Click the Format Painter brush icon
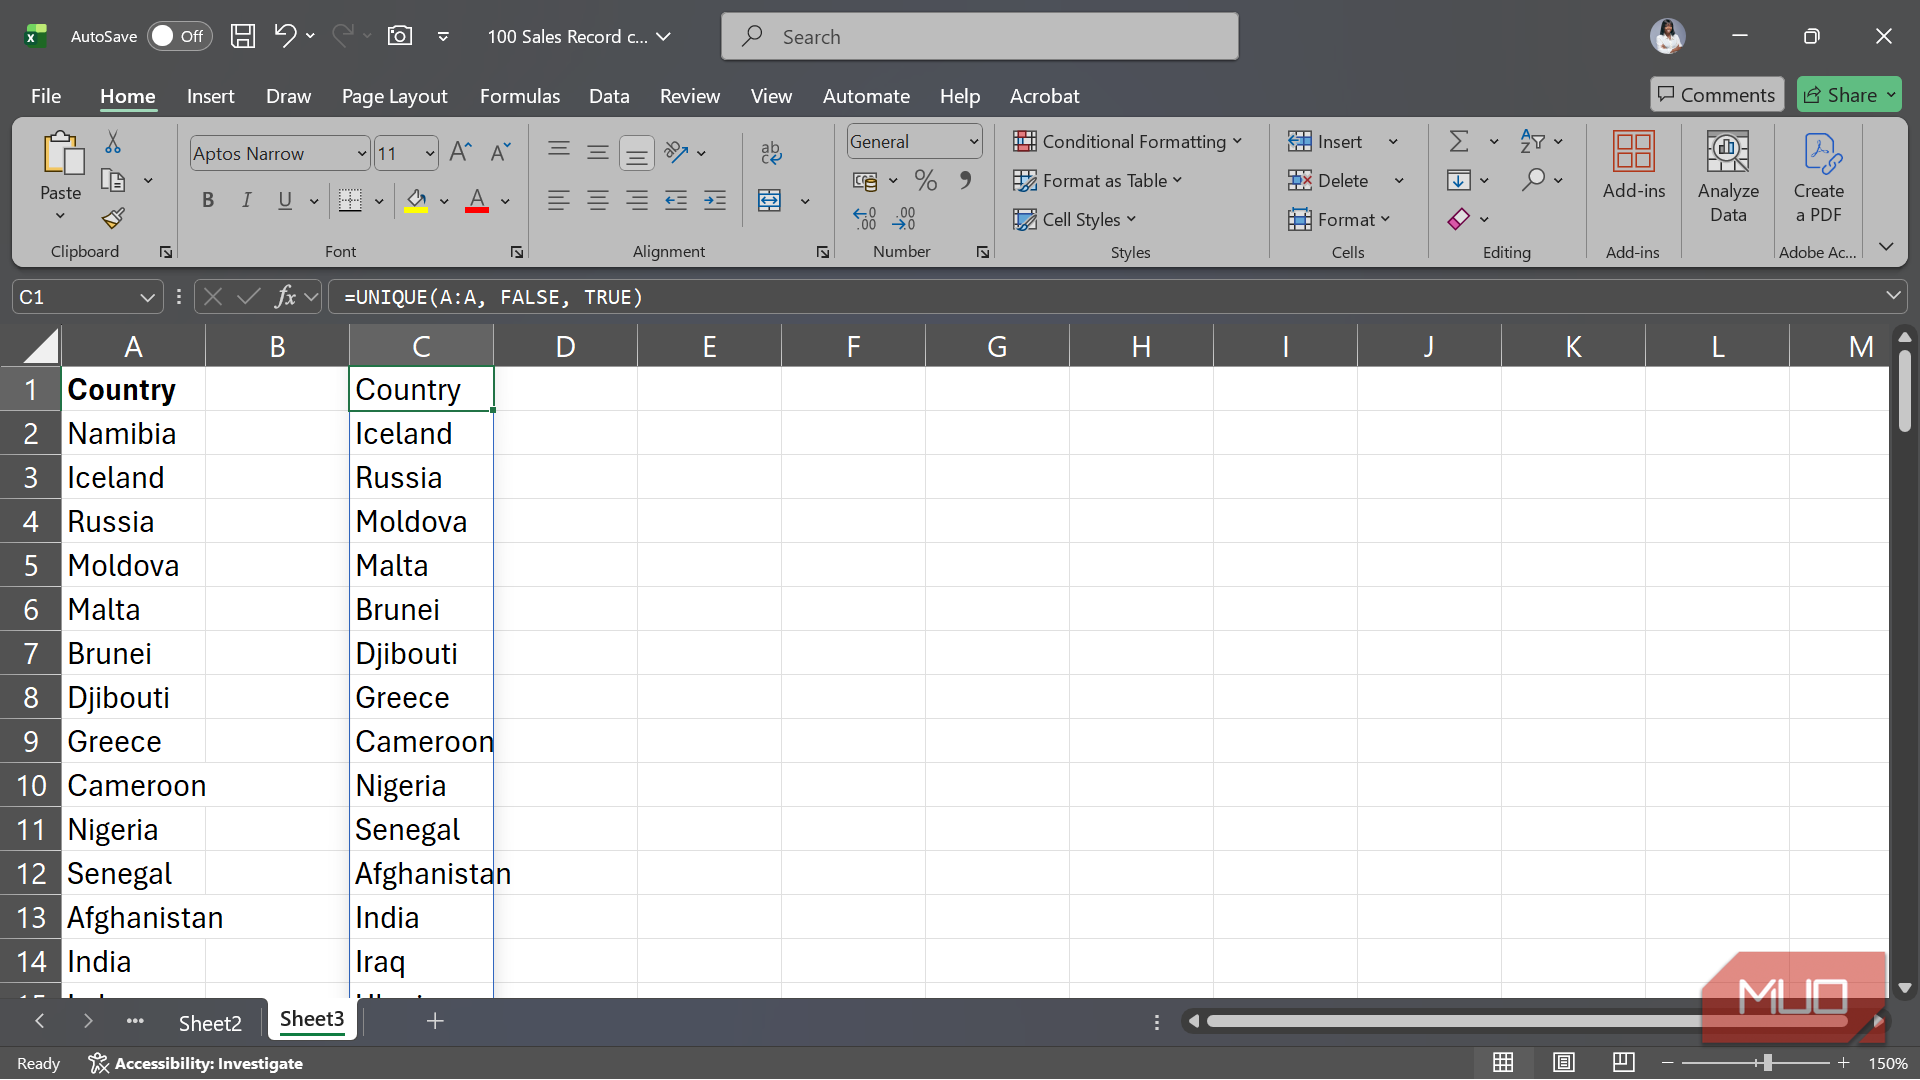1920x1080 pixels. coord(113,218)
